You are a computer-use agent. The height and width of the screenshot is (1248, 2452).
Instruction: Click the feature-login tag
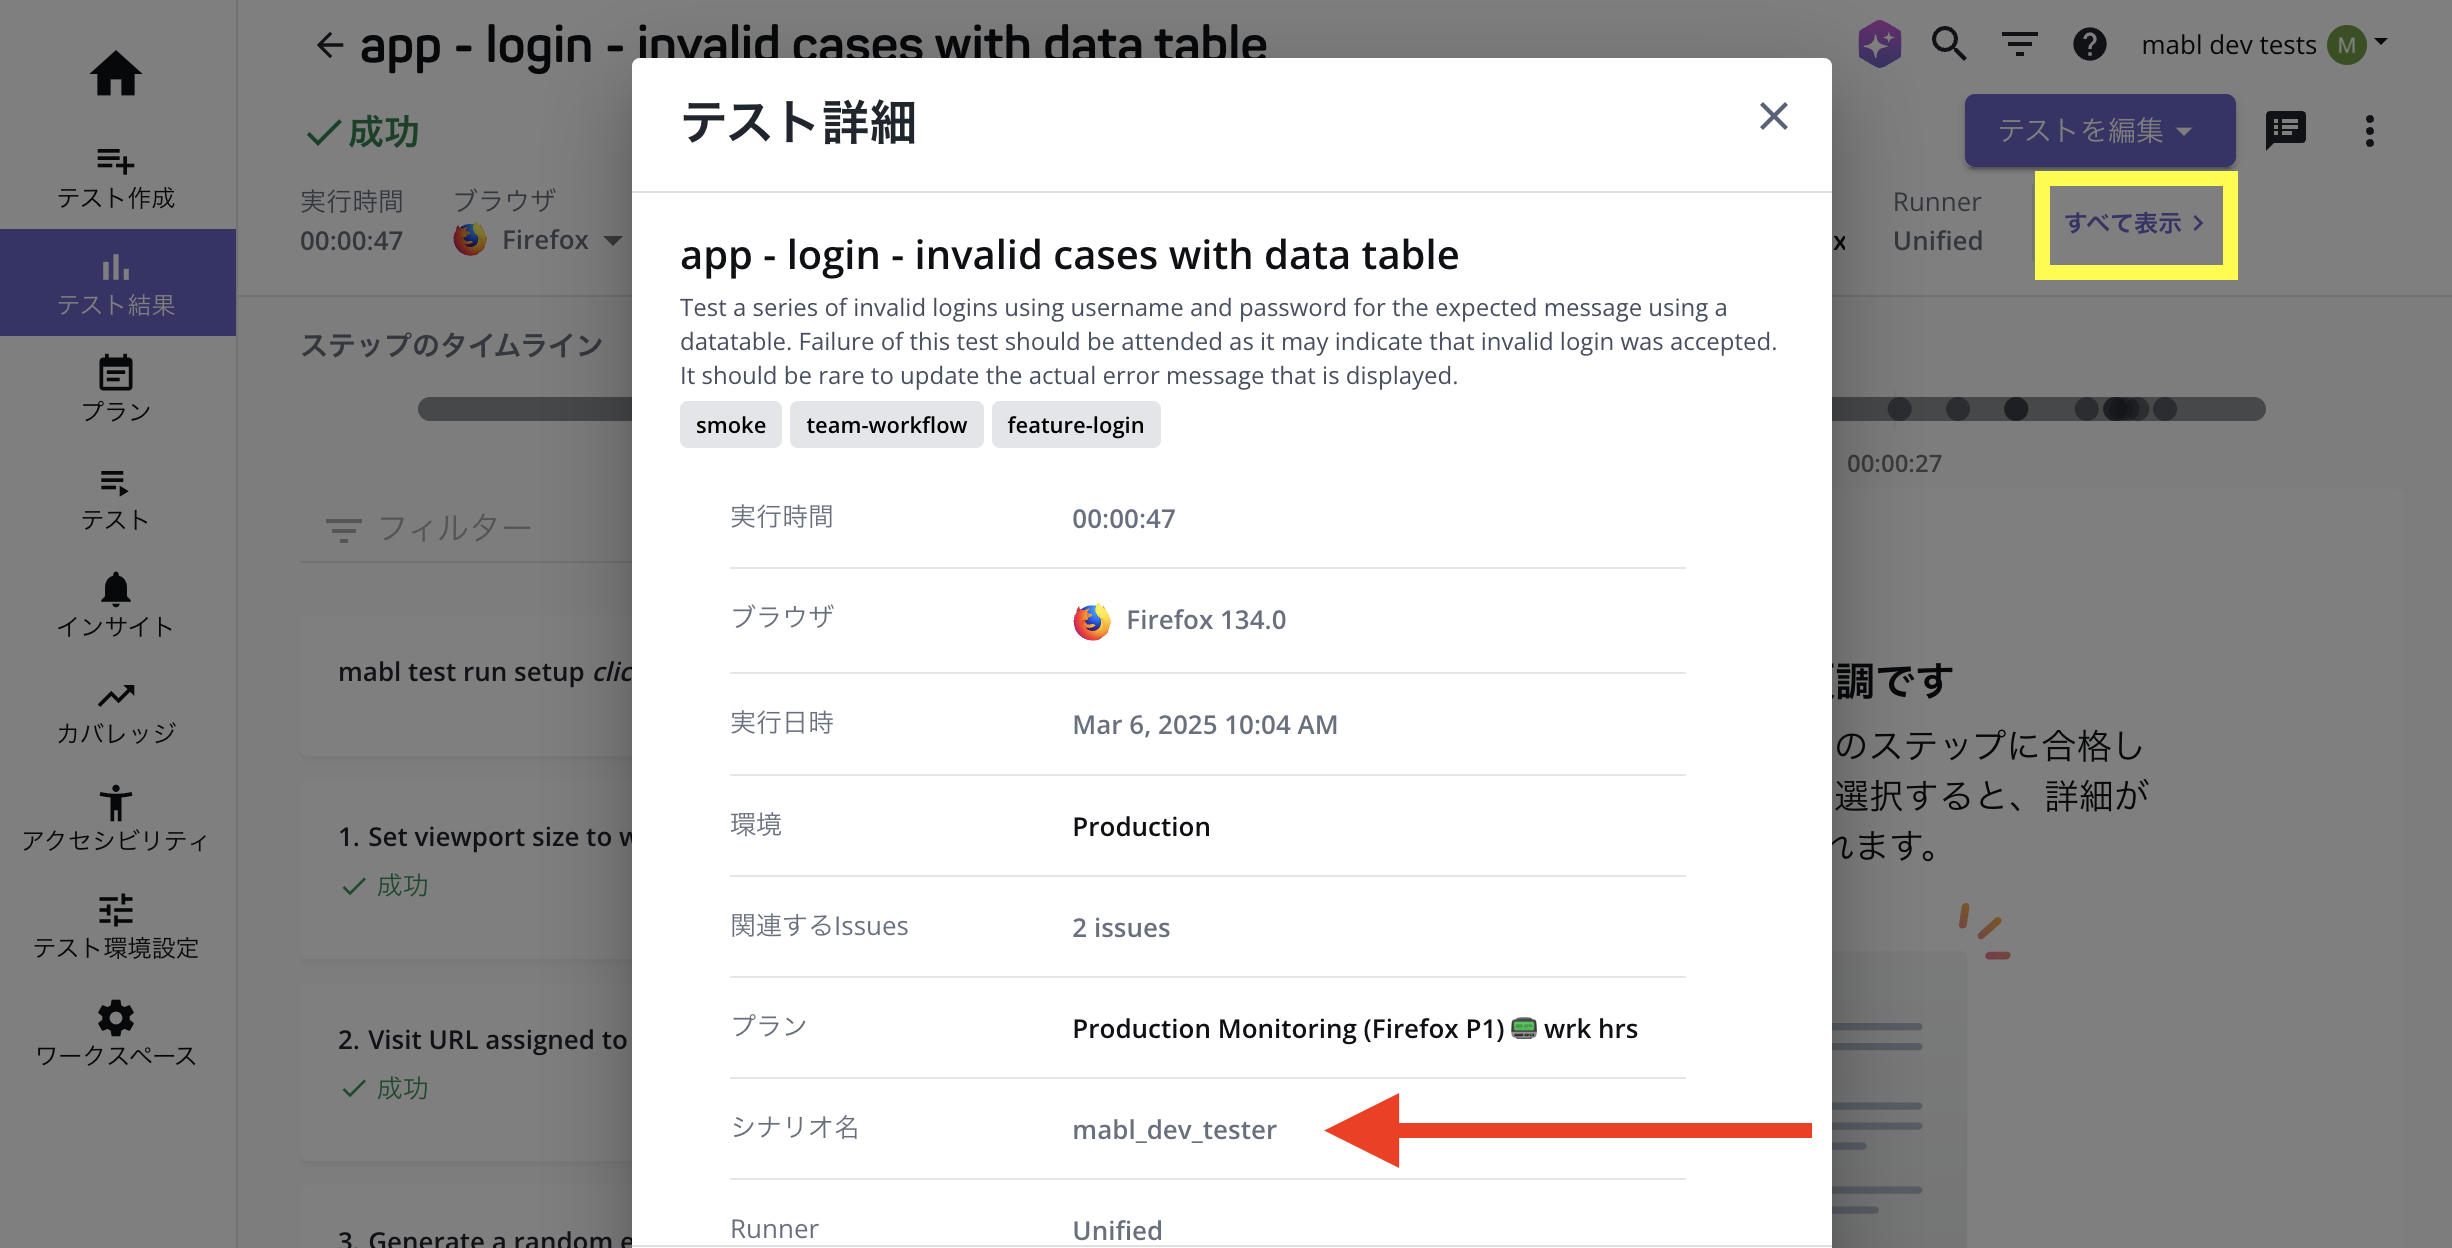coord(1075,425)
